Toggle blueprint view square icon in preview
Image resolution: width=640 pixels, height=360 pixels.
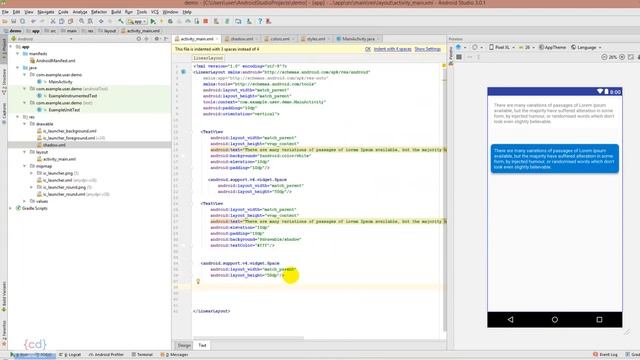(459, 57)
